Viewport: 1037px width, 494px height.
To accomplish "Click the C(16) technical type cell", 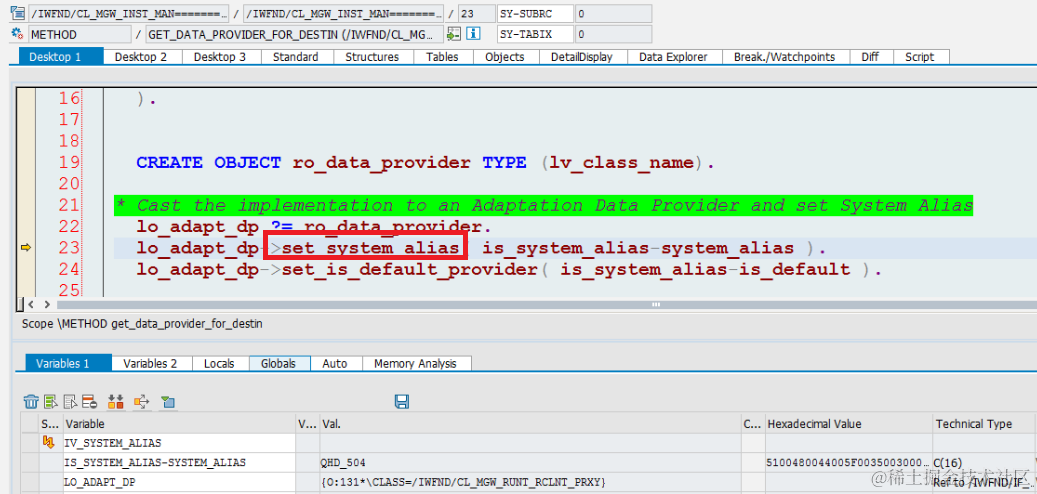I will point(983,462).
